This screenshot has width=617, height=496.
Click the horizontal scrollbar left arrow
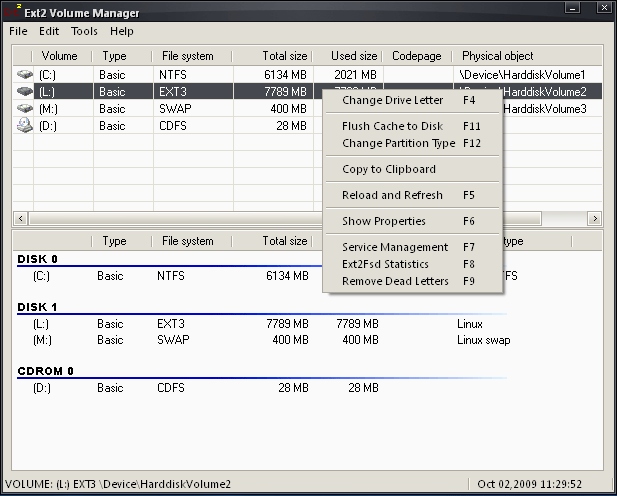coord(20,218)
